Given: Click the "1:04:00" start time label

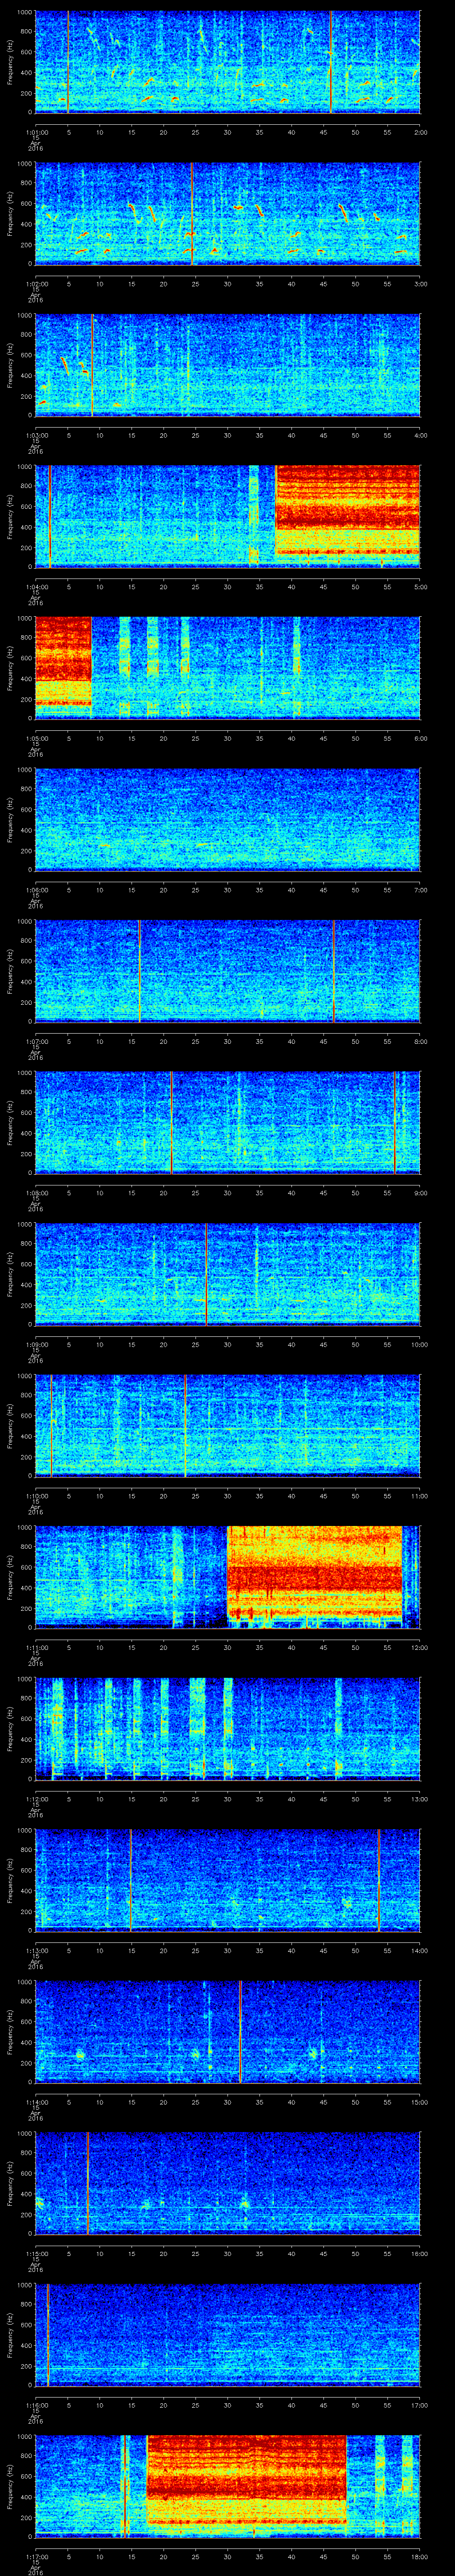Looking at the screenshot, I should click(x=36, y=587).
